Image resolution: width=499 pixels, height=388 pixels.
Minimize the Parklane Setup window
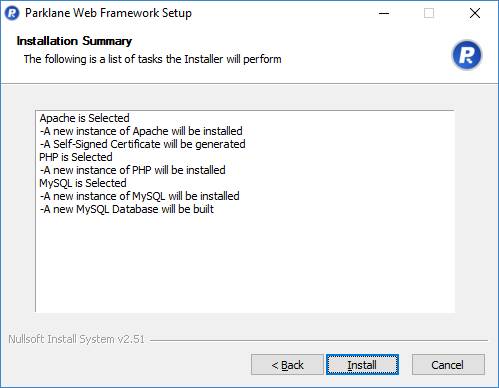[x=384, y=13]
